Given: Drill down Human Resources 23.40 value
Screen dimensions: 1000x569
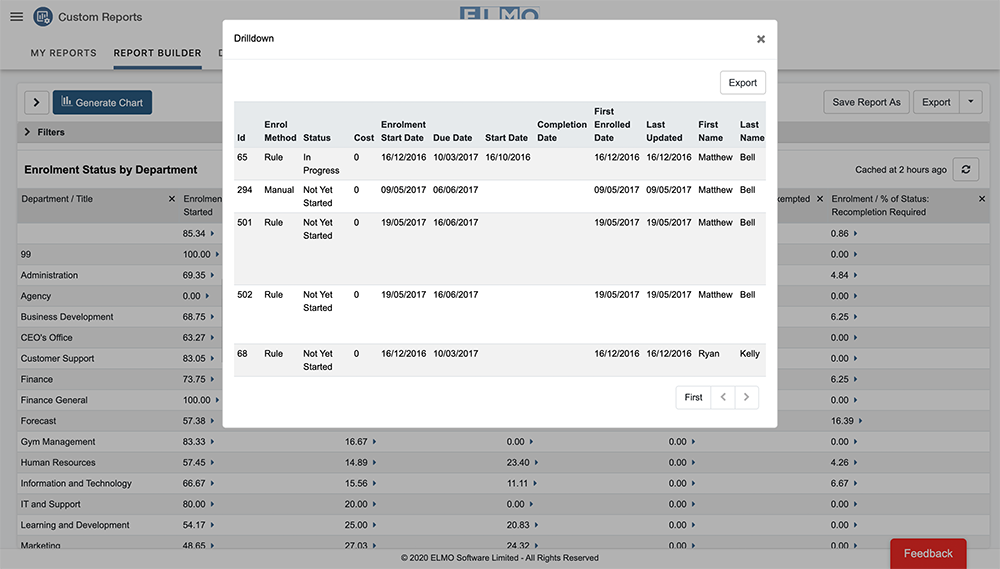Looking at the screenshot, I should pyautogui.click(x=536, y=462).
